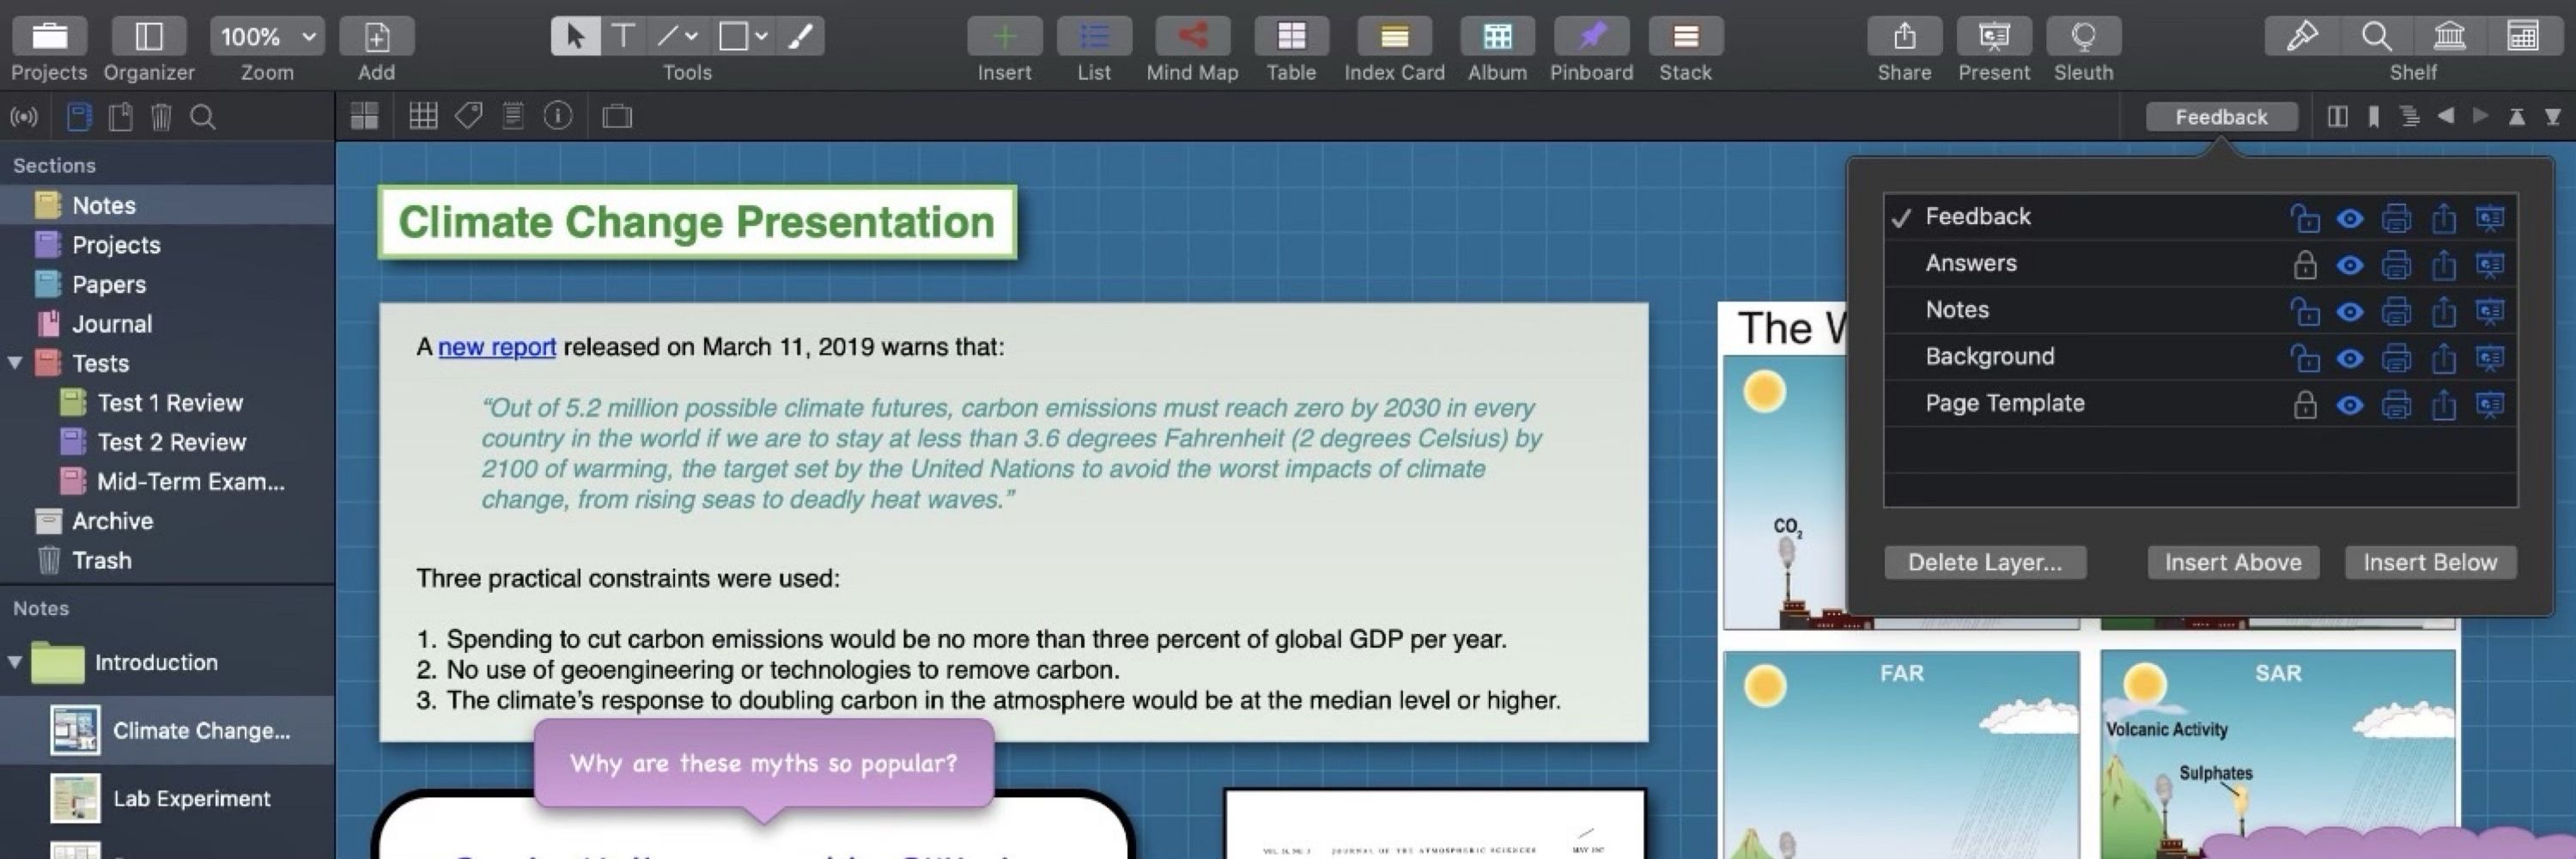This screenshot has height=859, width=2576.
Task: Insert a Table figure
Action: coord(1291,37)
